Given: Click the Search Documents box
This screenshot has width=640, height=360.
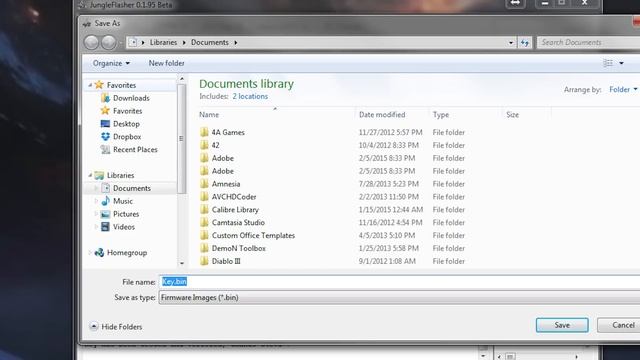Looking at the screenshot, I should (588, 42).
